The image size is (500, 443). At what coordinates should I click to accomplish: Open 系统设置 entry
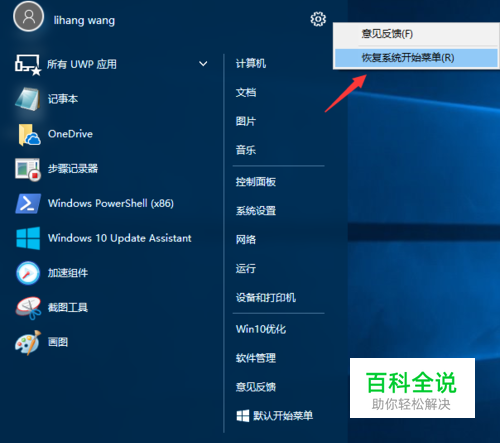click(256, 211)
